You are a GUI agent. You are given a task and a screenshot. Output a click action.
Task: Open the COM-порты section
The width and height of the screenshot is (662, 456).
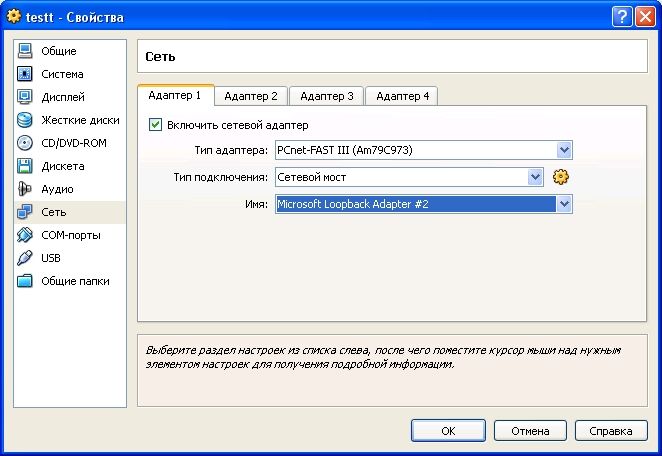pyautogui.click(x=69, y=235)
